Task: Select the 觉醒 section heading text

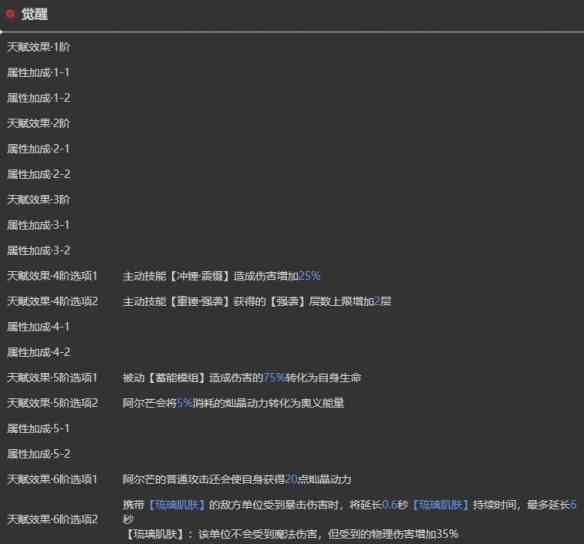Action: pyautogui.click(x=34, y=15)
